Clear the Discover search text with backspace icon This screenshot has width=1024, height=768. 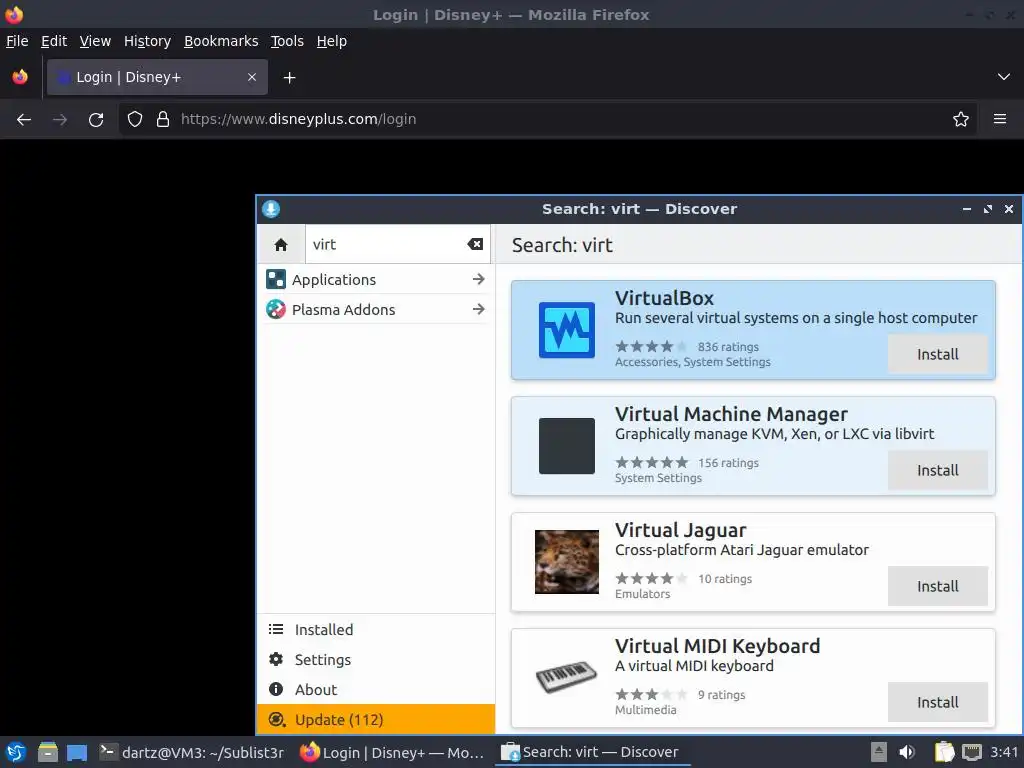coord(475,244)
